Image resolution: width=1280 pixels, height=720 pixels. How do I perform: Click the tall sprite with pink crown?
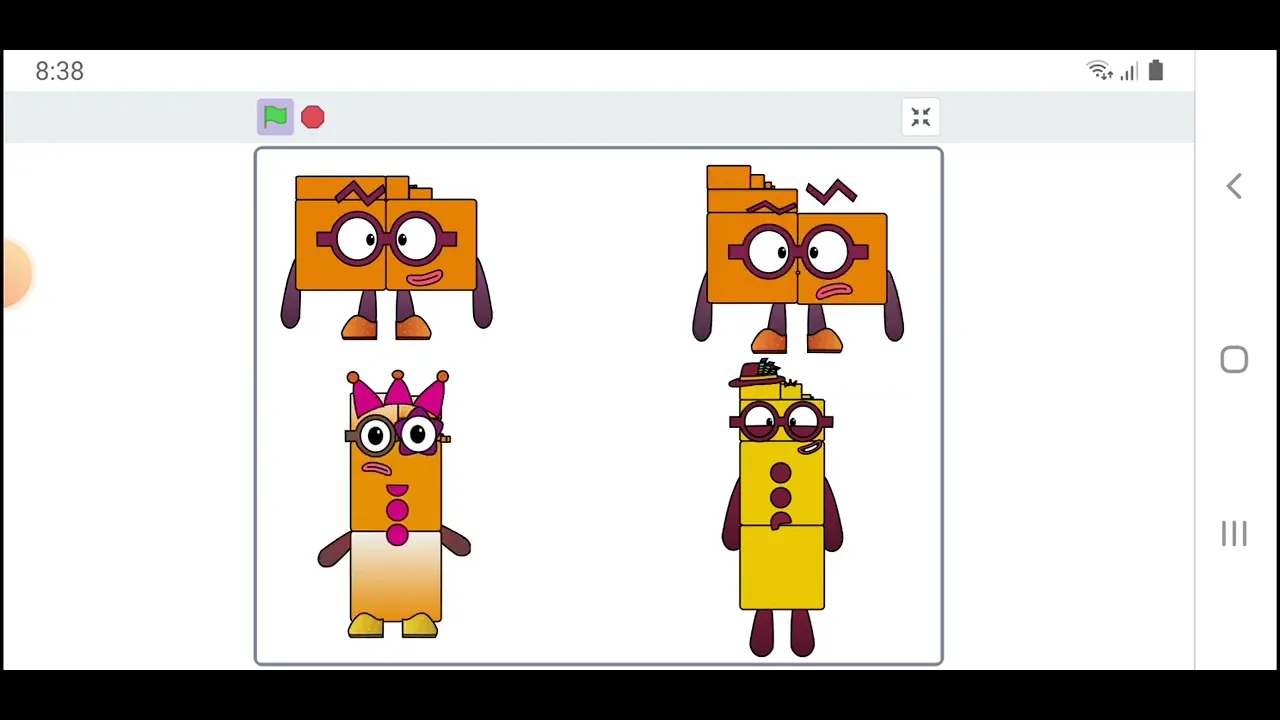(x=395, y=504)
